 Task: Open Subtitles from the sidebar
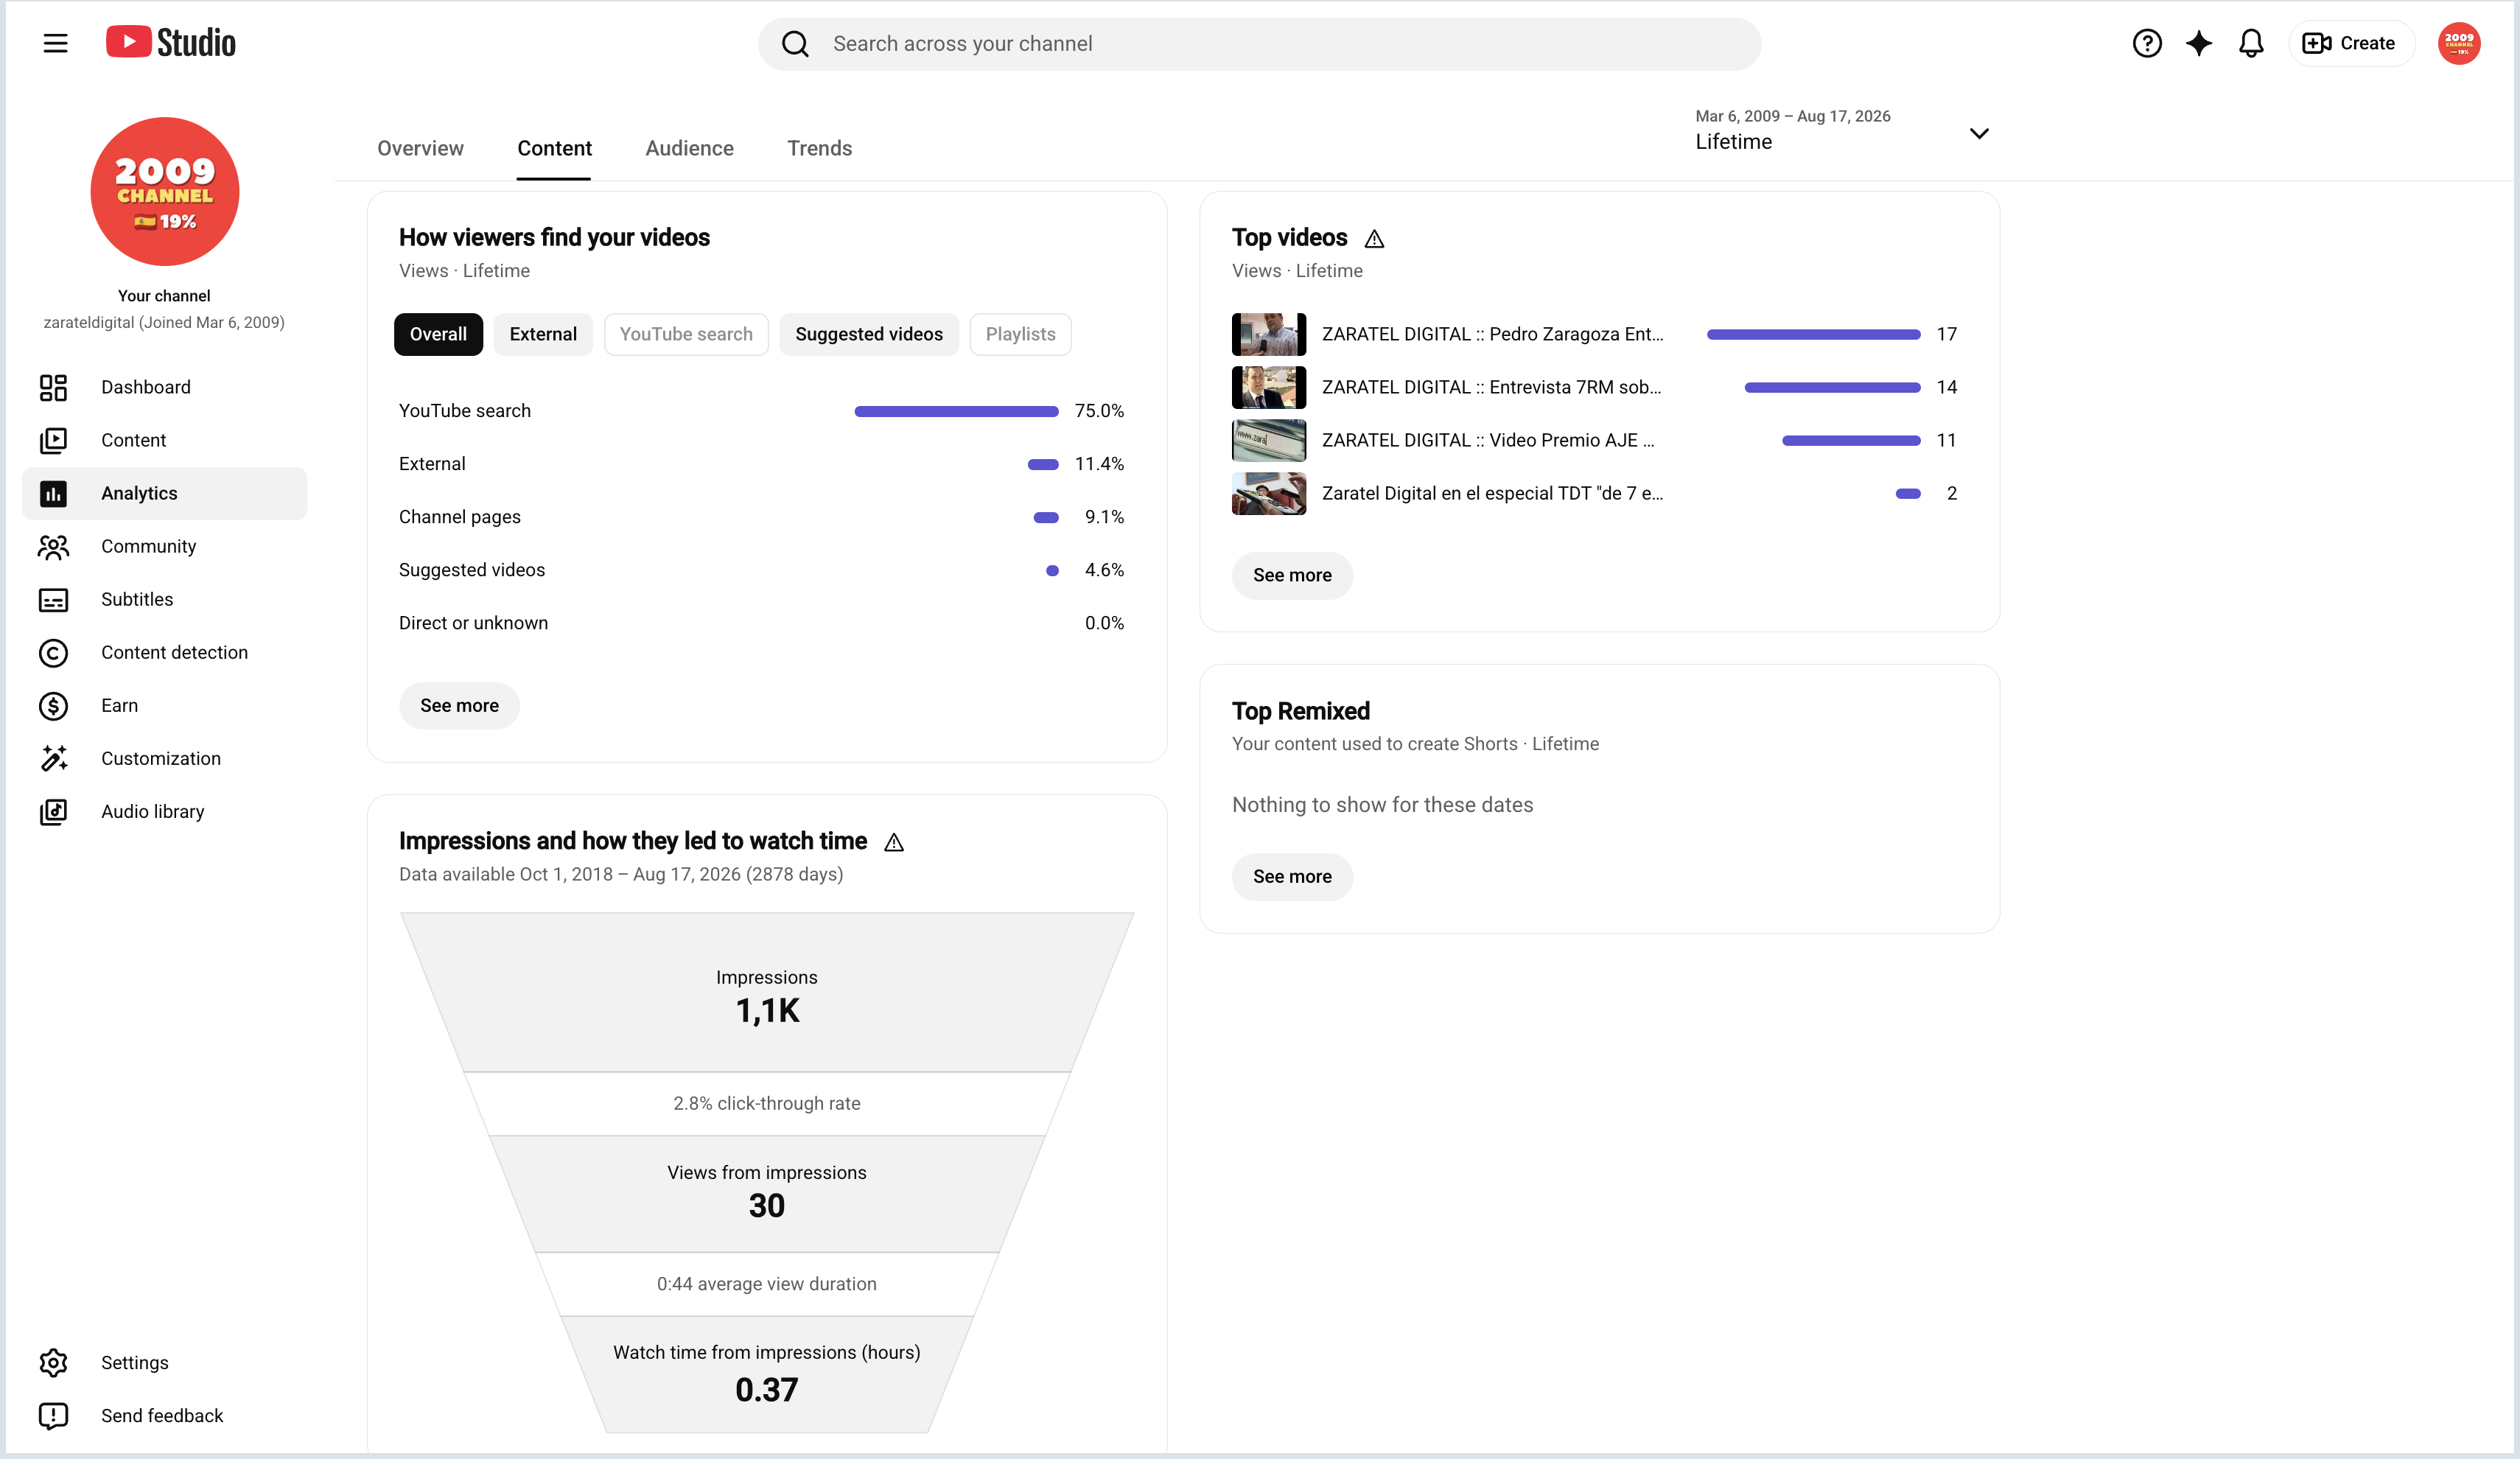[165, 599]
